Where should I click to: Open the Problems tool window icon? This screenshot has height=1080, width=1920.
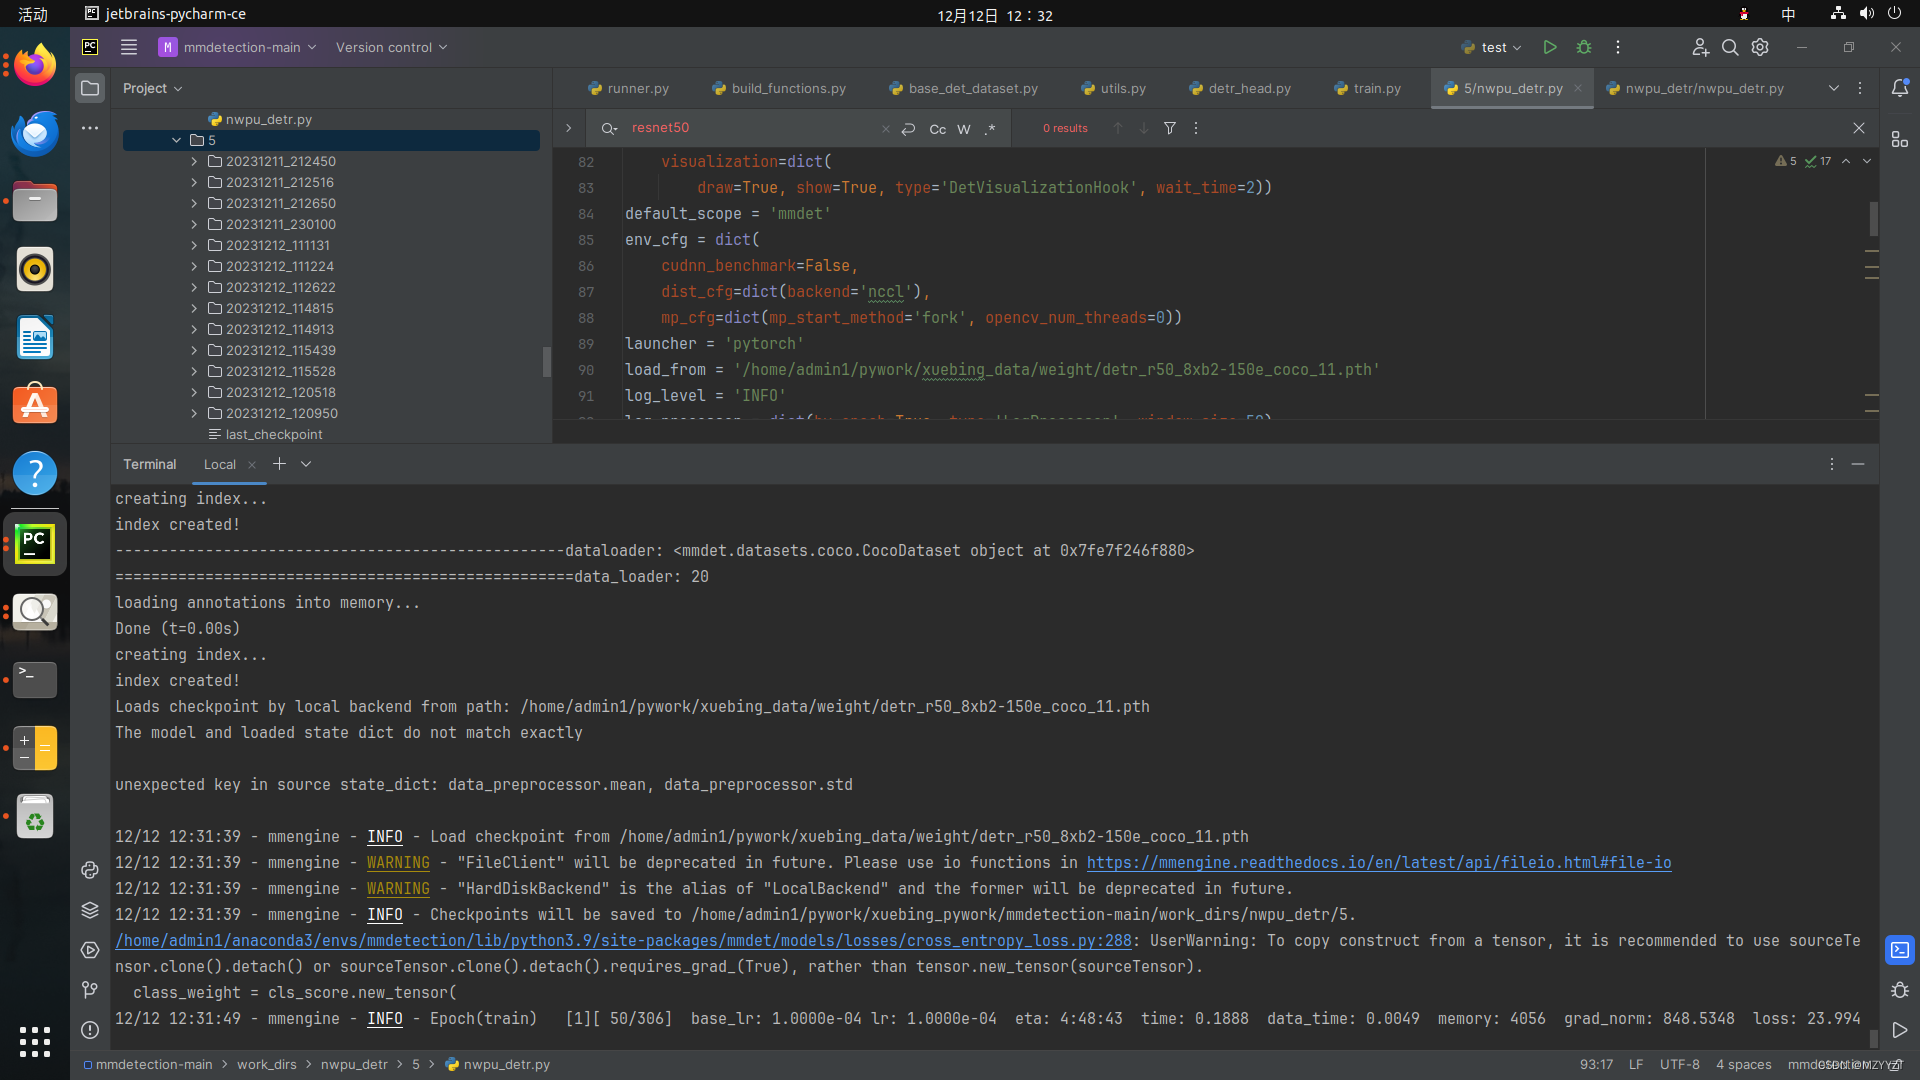(x=90, y=1030)
